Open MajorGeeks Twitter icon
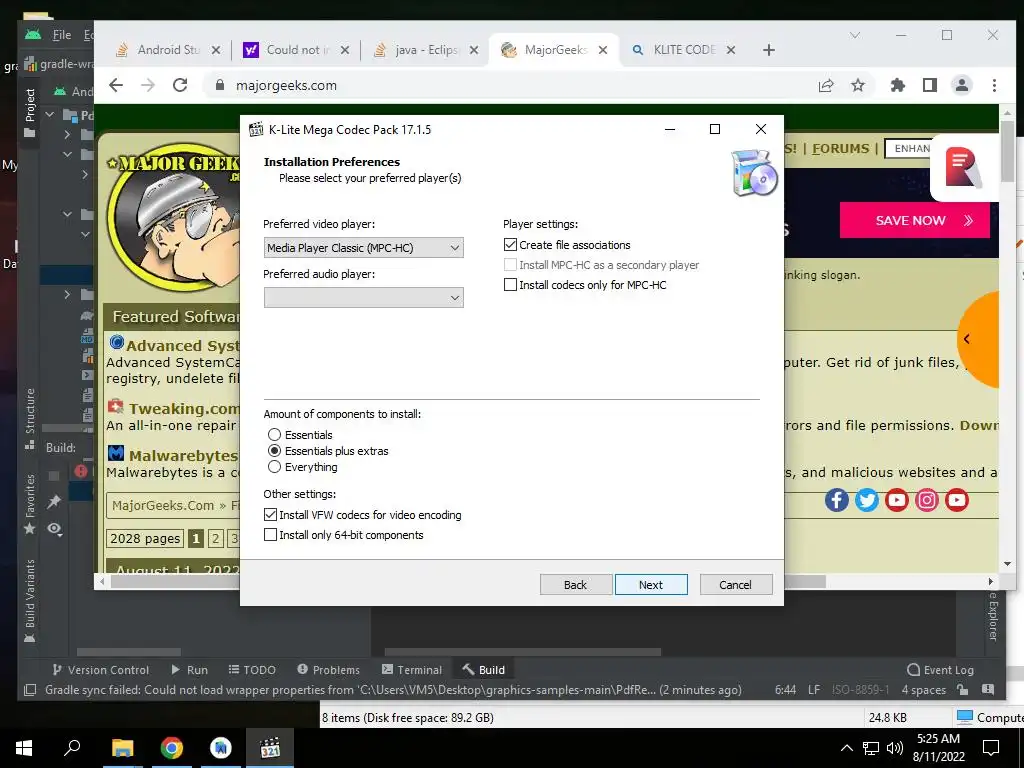1024x768 pixels. coord(867,500)
